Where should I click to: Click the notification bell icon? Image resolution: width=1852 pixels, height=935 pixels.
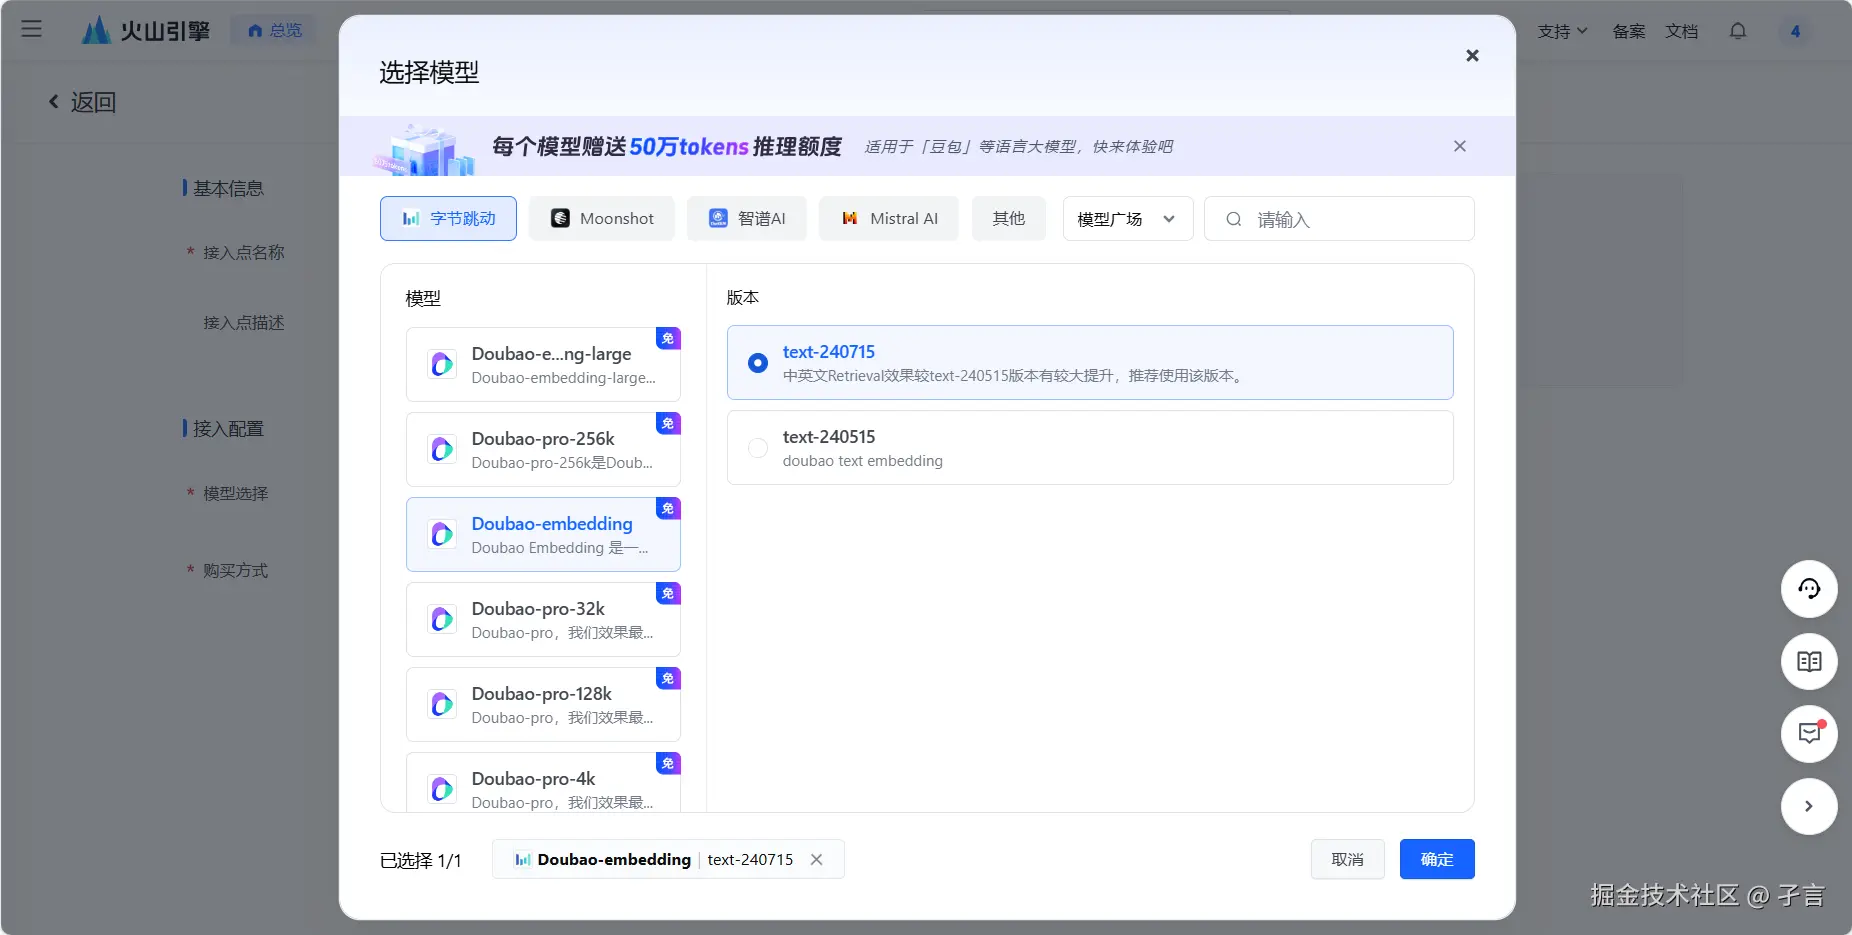click(x=1738, y=31)
